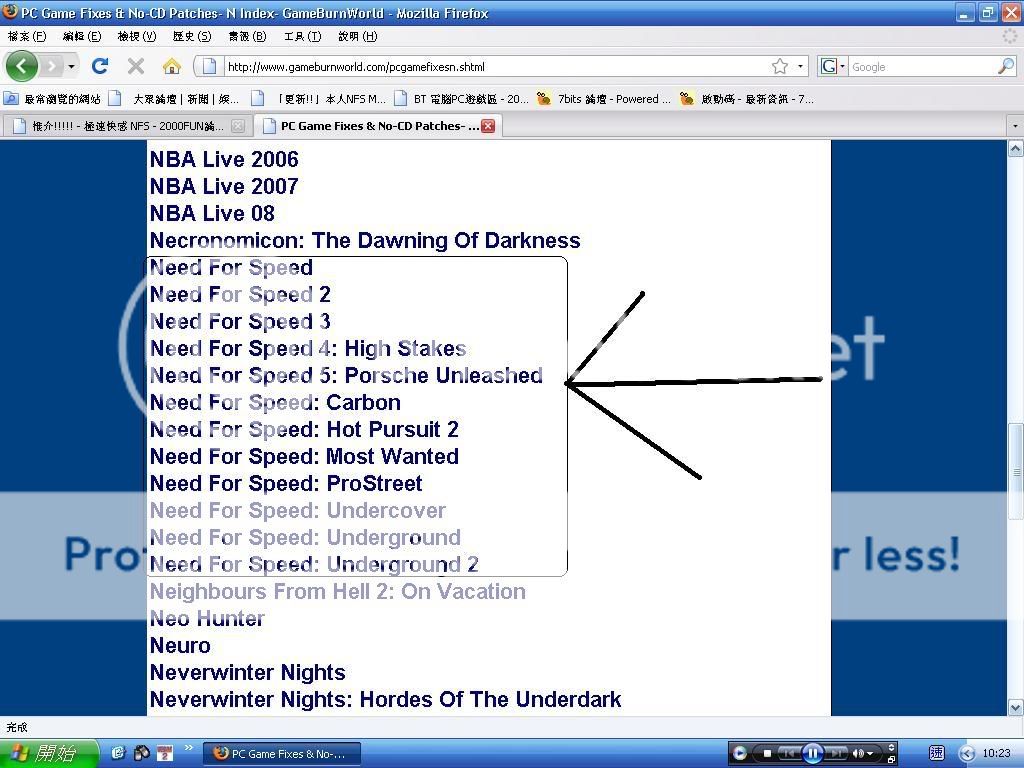Stop playback in the Media Player toolbar
This screenshot has height=768, width=1024.
tap(767, 753)
